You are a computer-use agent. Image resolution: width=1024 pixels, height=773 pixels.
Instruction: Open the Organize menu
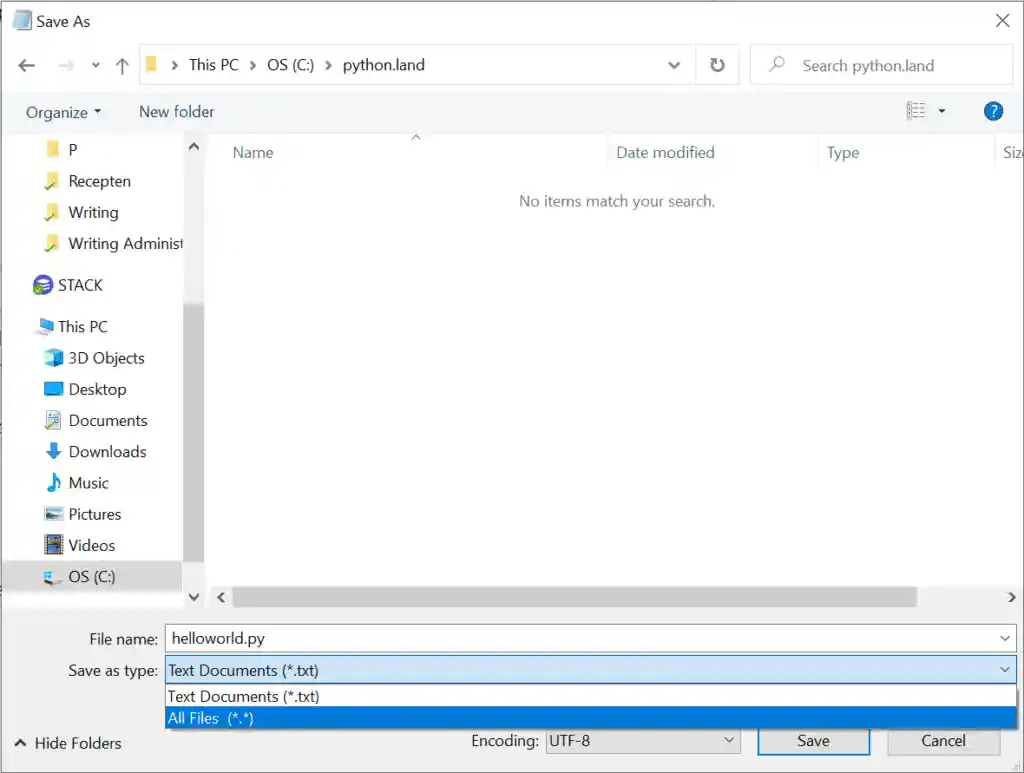pos(60,112)
